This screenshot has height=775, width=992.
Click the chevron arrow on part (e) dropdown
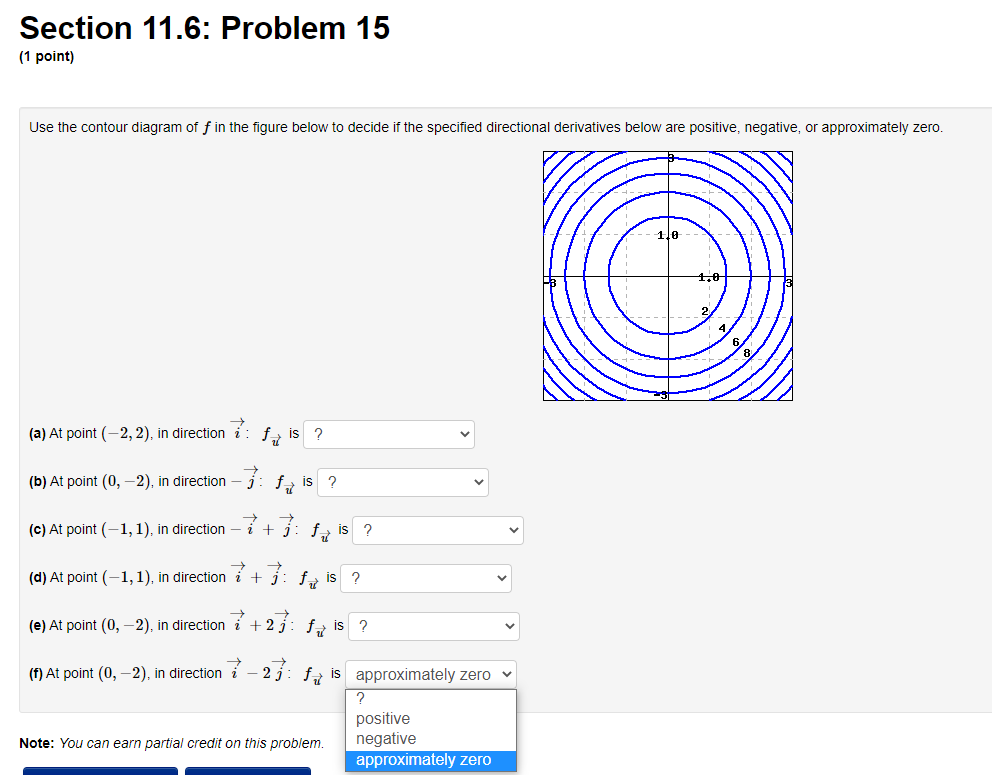click(506, 626)
